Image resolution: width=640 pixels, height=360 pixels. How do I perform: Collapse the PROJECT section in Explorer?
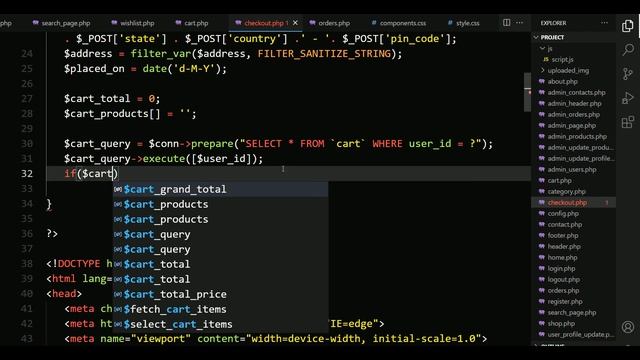pos(573,37)
